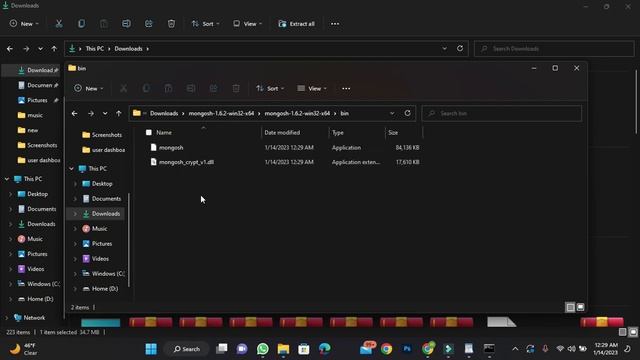Tick the select-all checkbox beside Name column
640x360 pixels.
click(x=149, y=133)
